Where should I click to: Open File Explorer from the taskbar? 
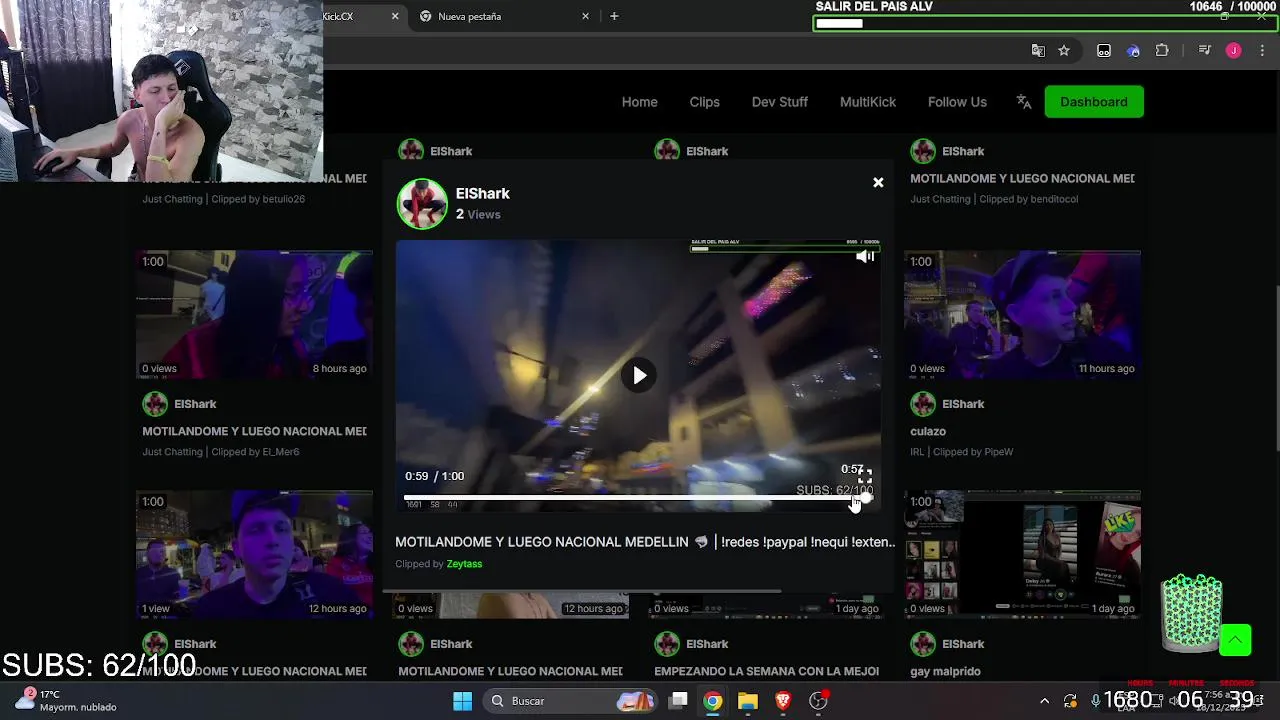748,701
